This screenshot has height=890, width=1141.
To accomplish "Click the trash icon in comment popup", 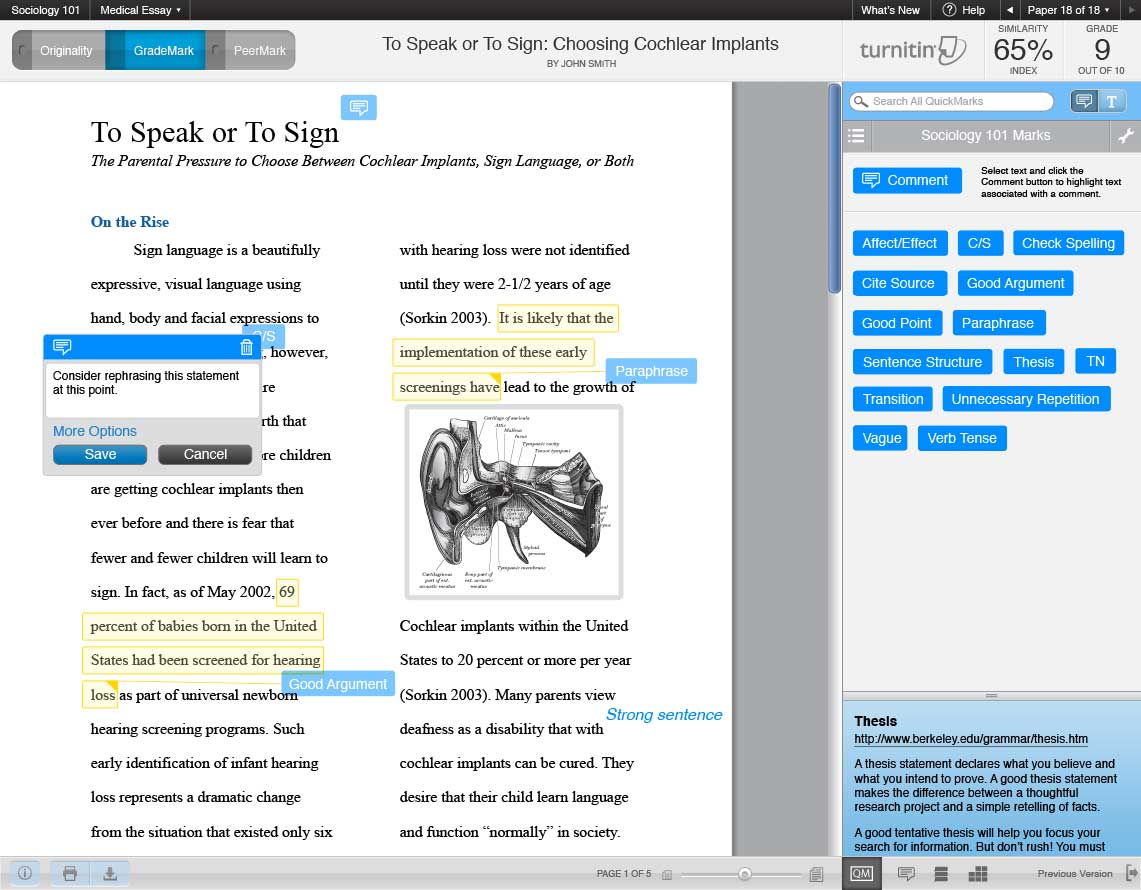I will (x=247, y=347).
